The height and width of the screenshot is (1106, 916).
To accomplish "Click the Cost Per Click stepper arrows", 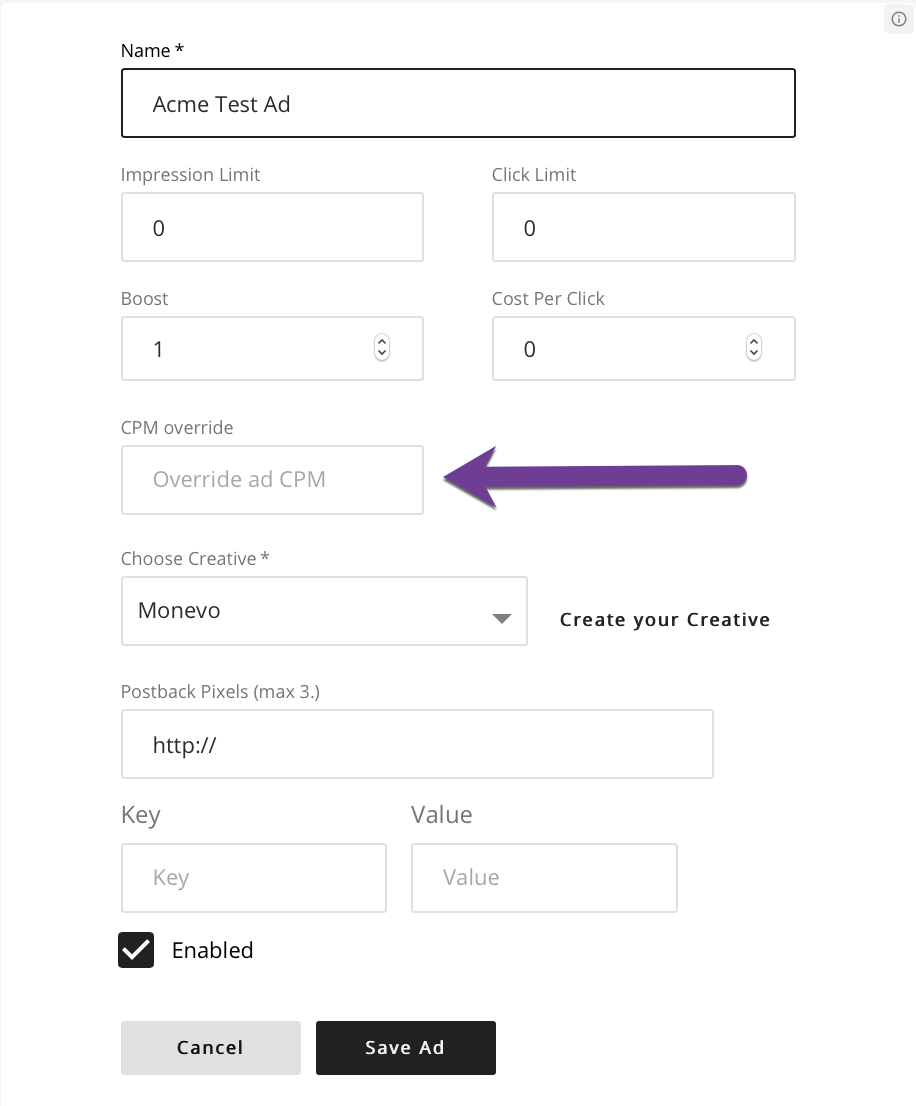I will [754, 347].
